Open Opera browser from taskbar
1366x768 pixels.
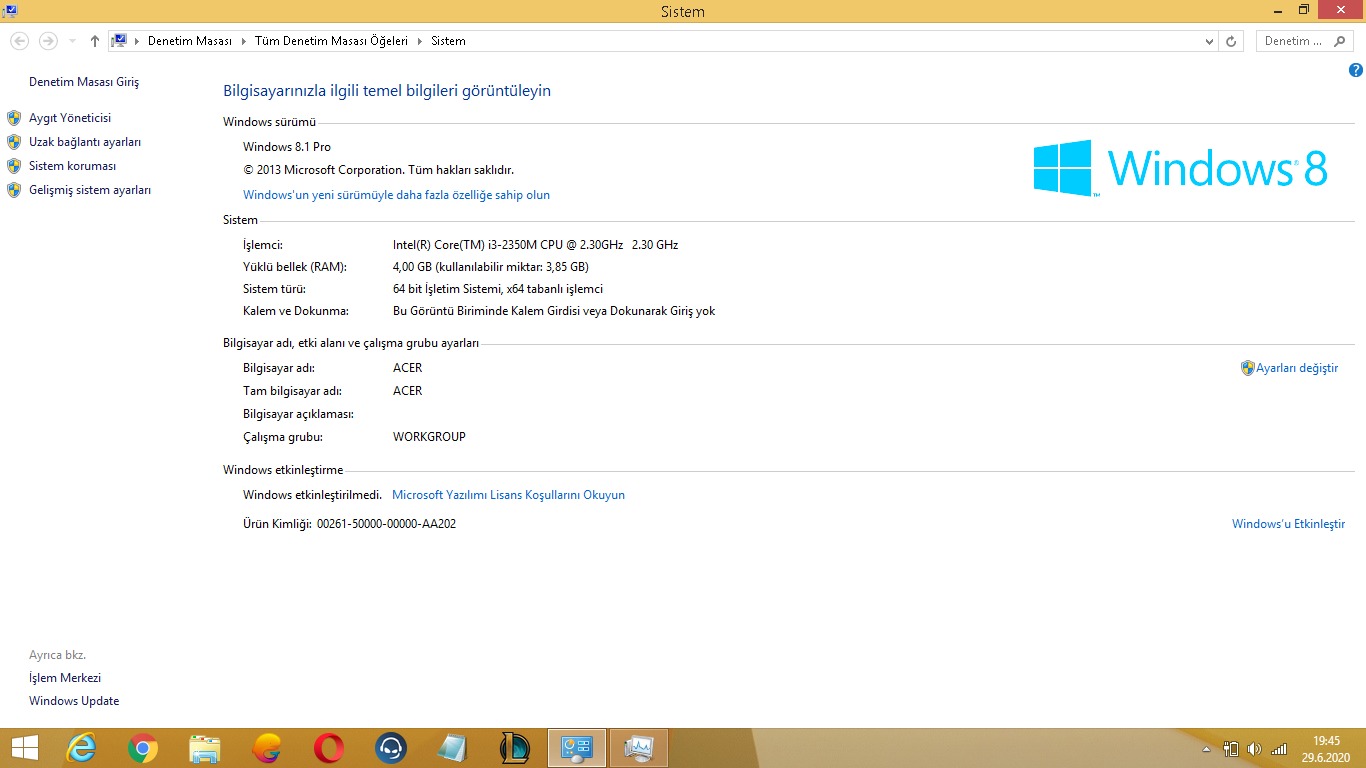click(329, 748)
